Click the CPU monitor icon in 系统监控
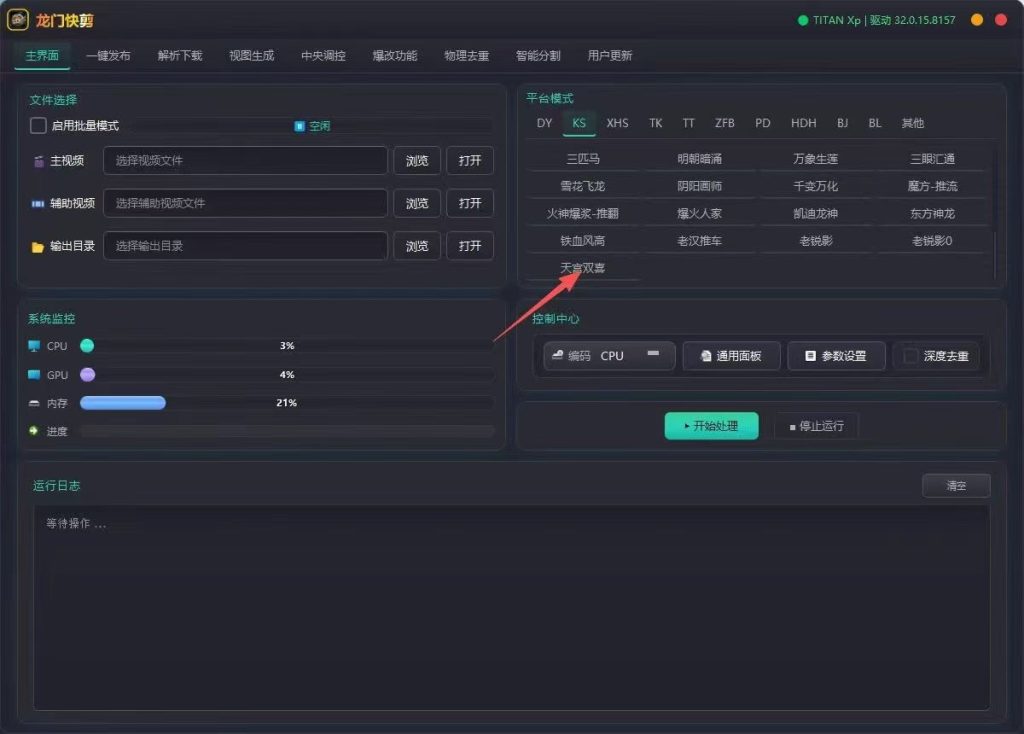The image size is (1024, 734). click(34, 345)
